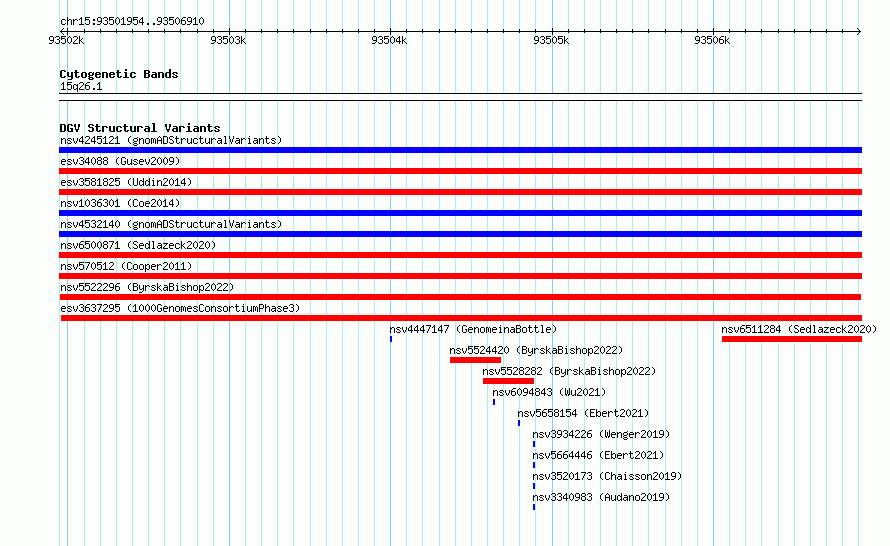Click the nsv6511284 (Sedlazeck2020) label
Viewport: 890px width, 546px height.
tap(799, 329)
